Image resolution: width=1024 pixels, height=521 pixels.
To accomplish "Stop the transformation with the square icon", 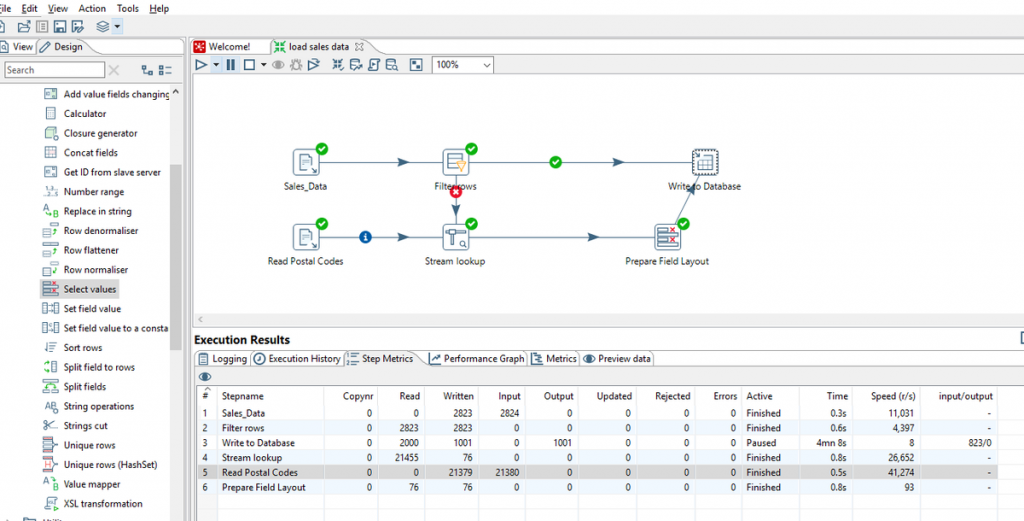I will 249,65.
